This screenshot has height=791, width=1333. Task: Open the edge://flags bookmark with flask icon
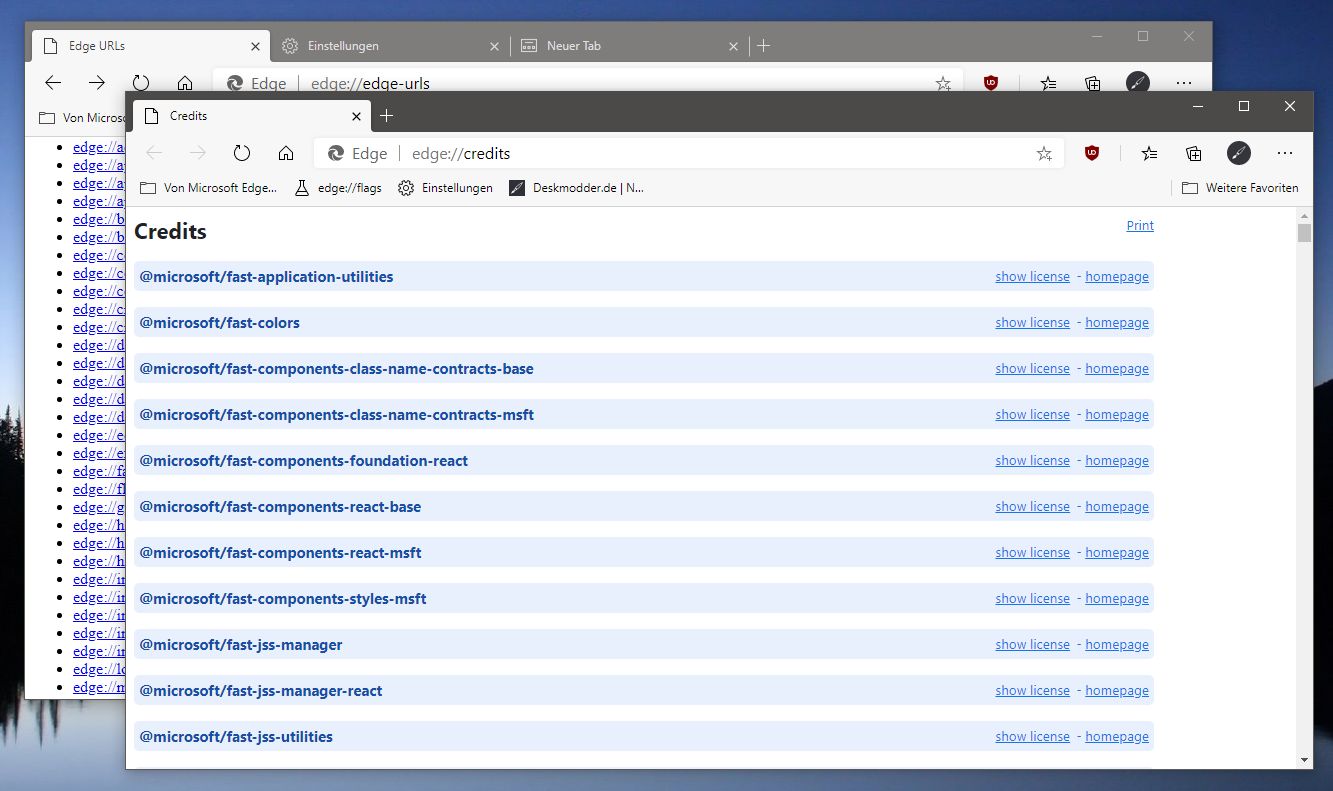(337, 187)
